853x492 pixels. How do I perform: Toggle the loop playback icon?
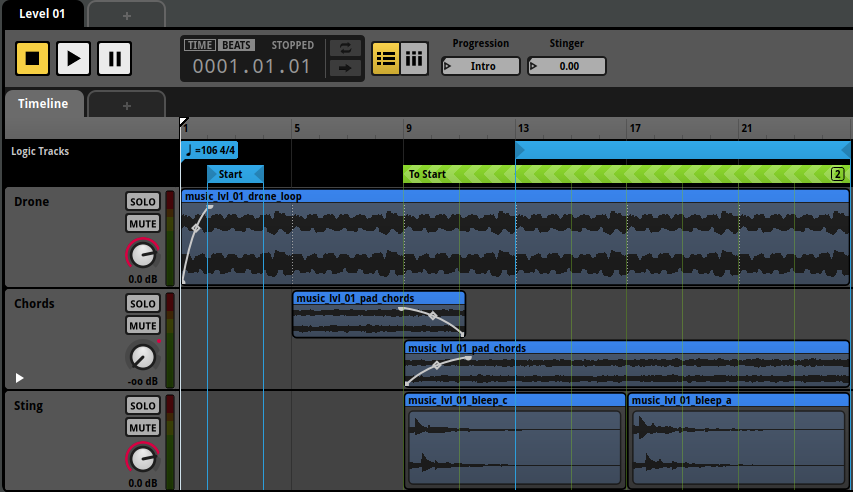click(345, 48)
